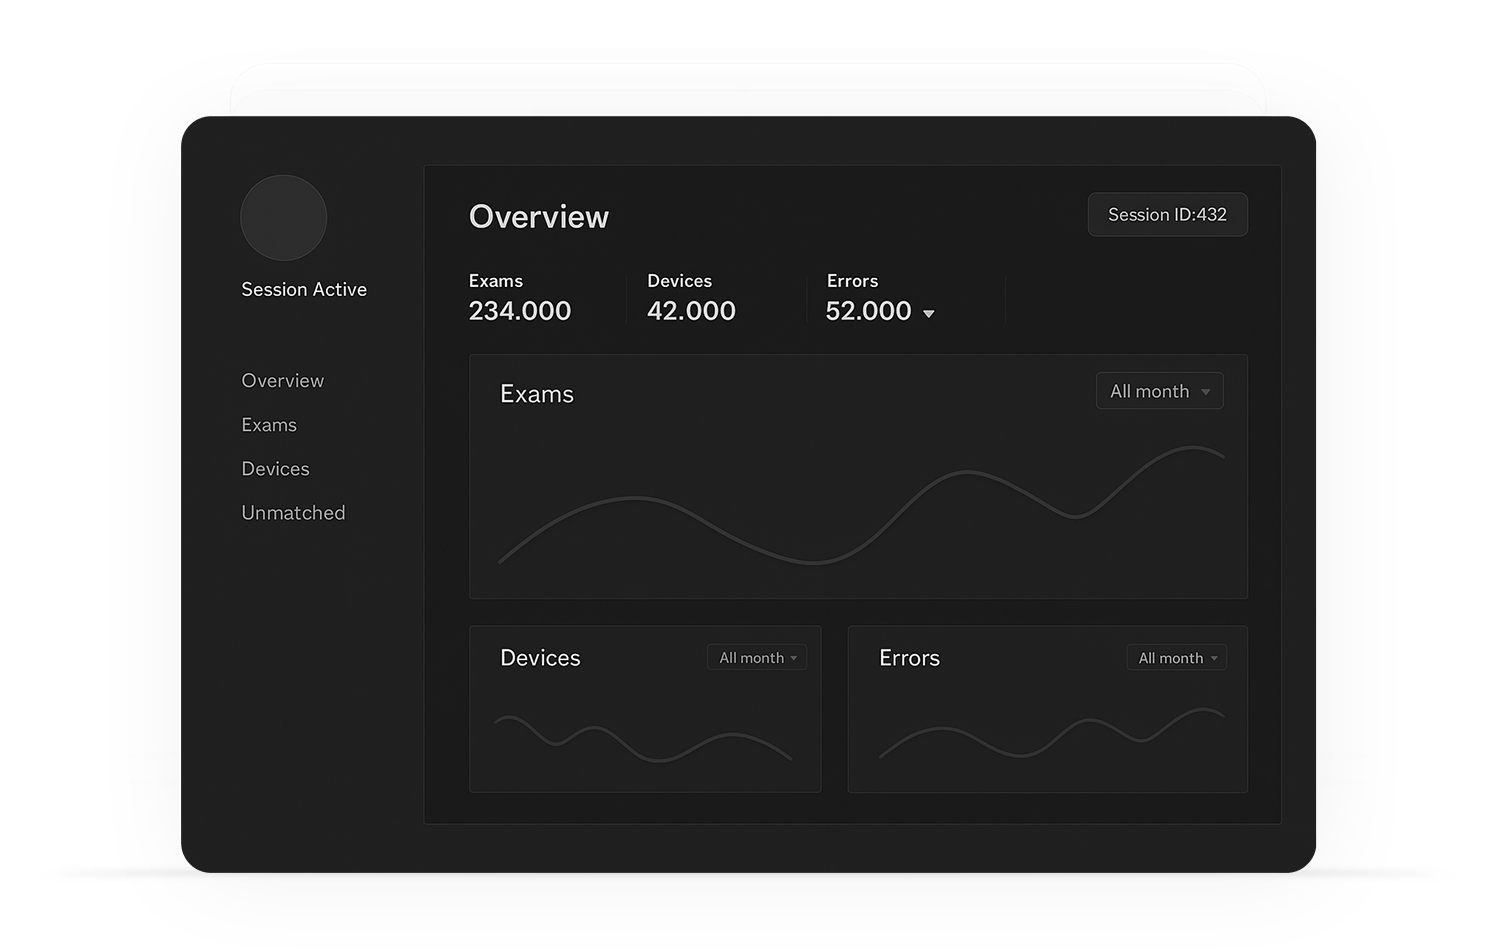The image size is (1495, 950).
Task: Open the Unmatched sidebar item
Action: 293,513
